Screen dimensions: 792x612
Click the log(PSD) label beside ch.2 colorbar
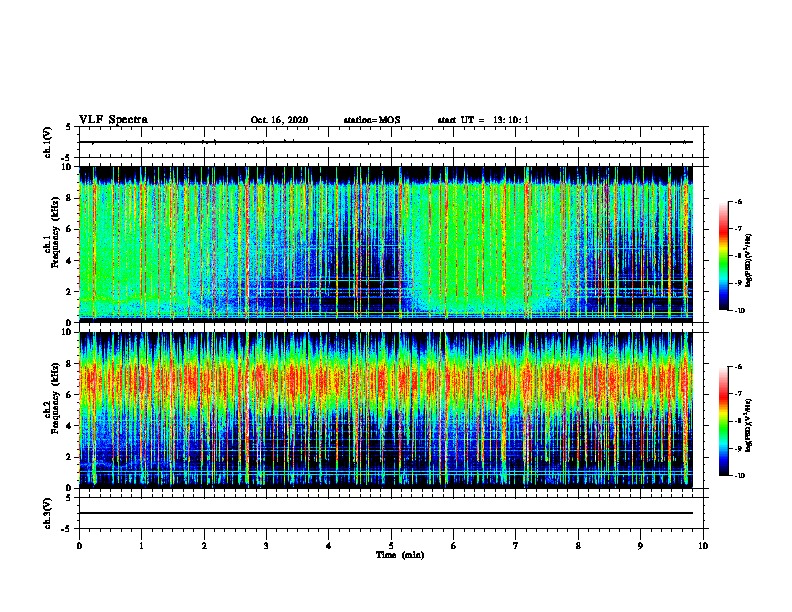click(749, 425)
